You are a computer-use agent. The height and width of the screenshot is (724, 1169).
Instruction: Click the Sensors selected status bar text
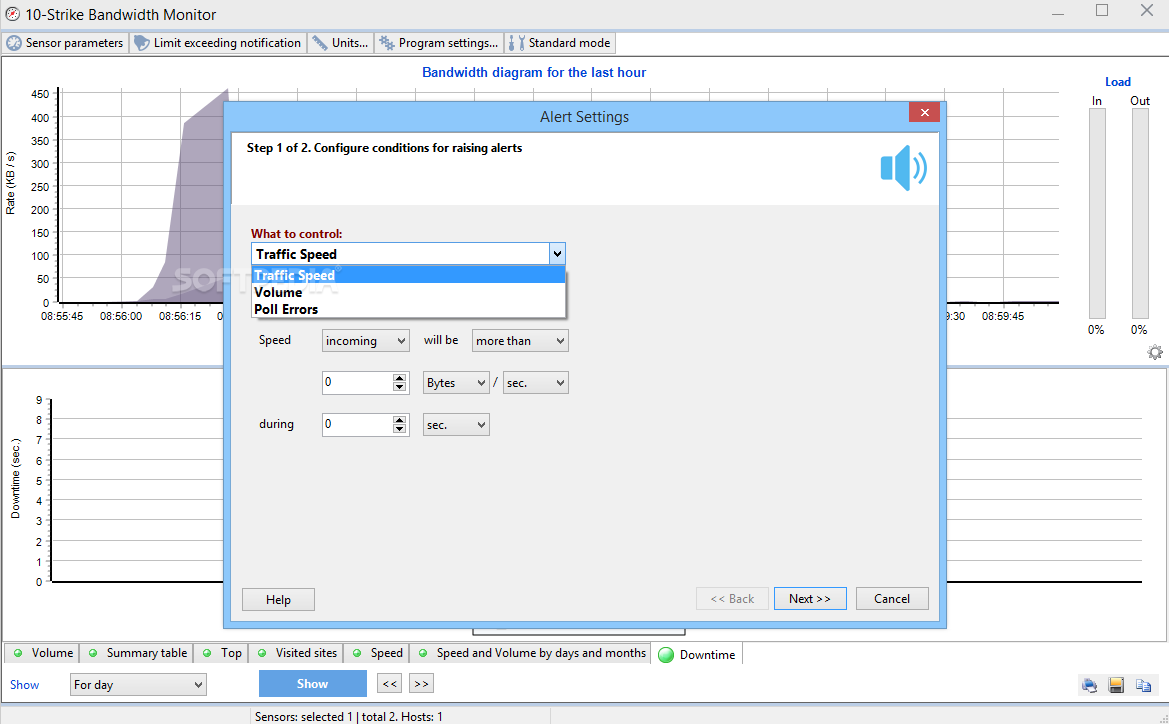(349, 717)
